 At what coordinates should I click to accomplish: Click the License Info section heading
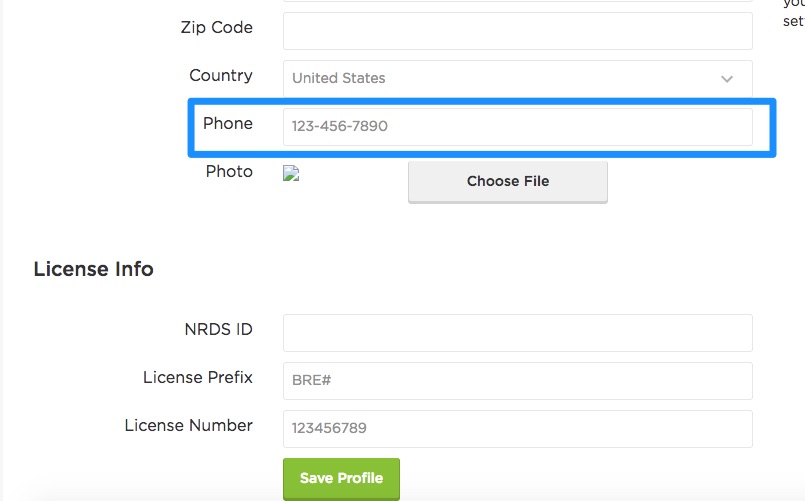tap(93, 269)
